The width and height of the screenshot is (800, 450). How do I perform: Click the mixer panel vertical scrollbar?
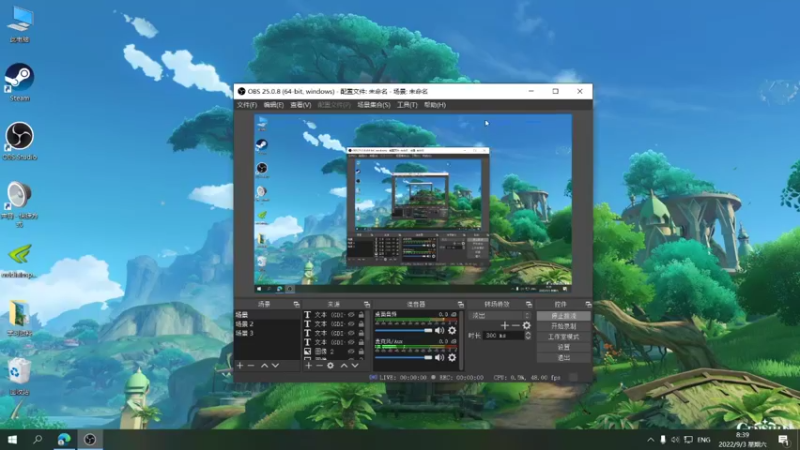coord(461,339)
